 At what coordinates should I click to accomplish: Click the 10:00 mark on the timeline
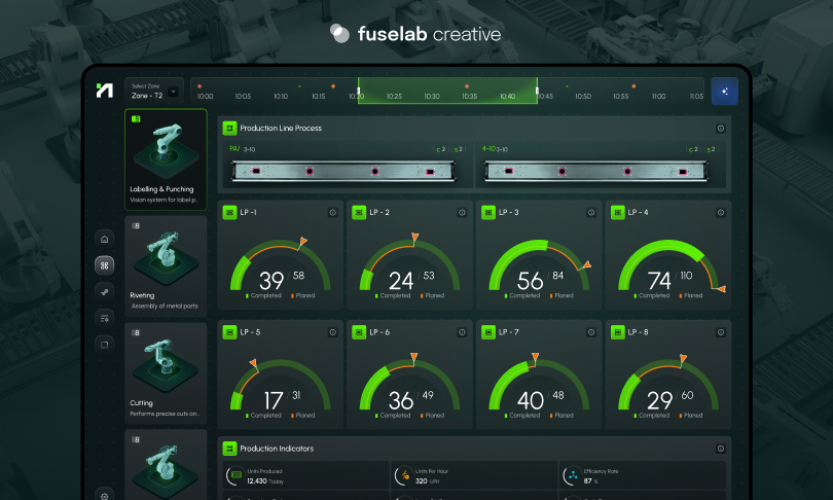click(x=205, y=96)
